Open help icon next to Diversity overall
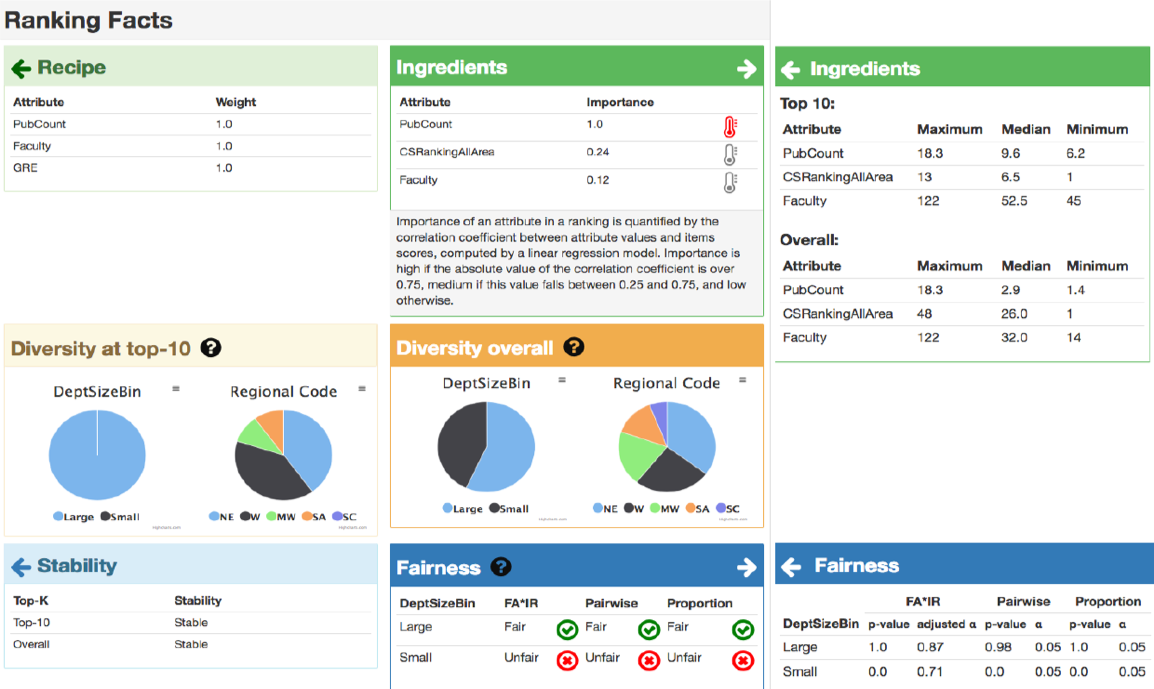 (573, 347)
